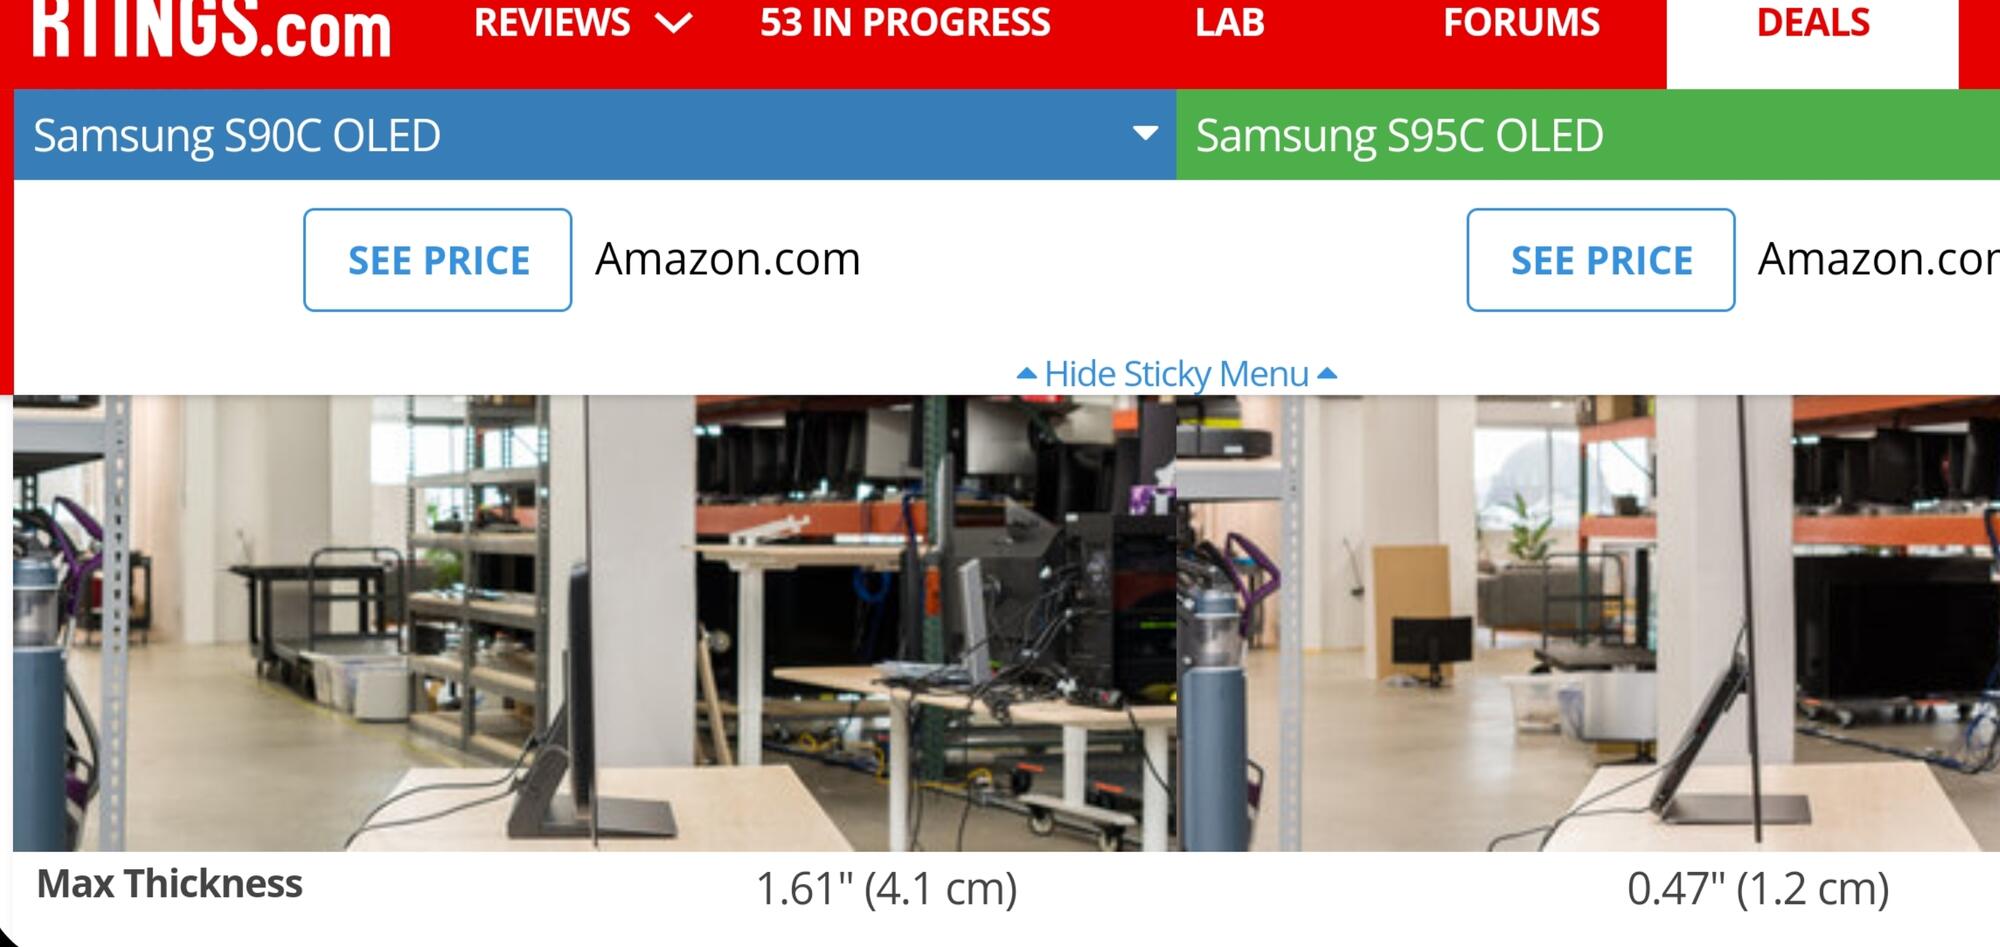The width and height of the screenshot is (2000, 947).
Task: Click up arrow left of Hide Sticky Menu
Action: (1026, 373)
